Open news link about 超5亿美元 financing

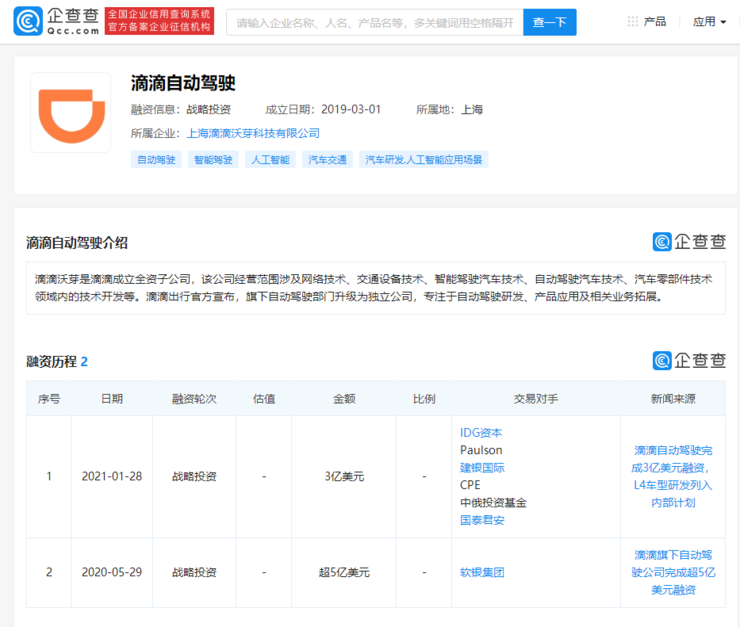click(x=672, y=572)
